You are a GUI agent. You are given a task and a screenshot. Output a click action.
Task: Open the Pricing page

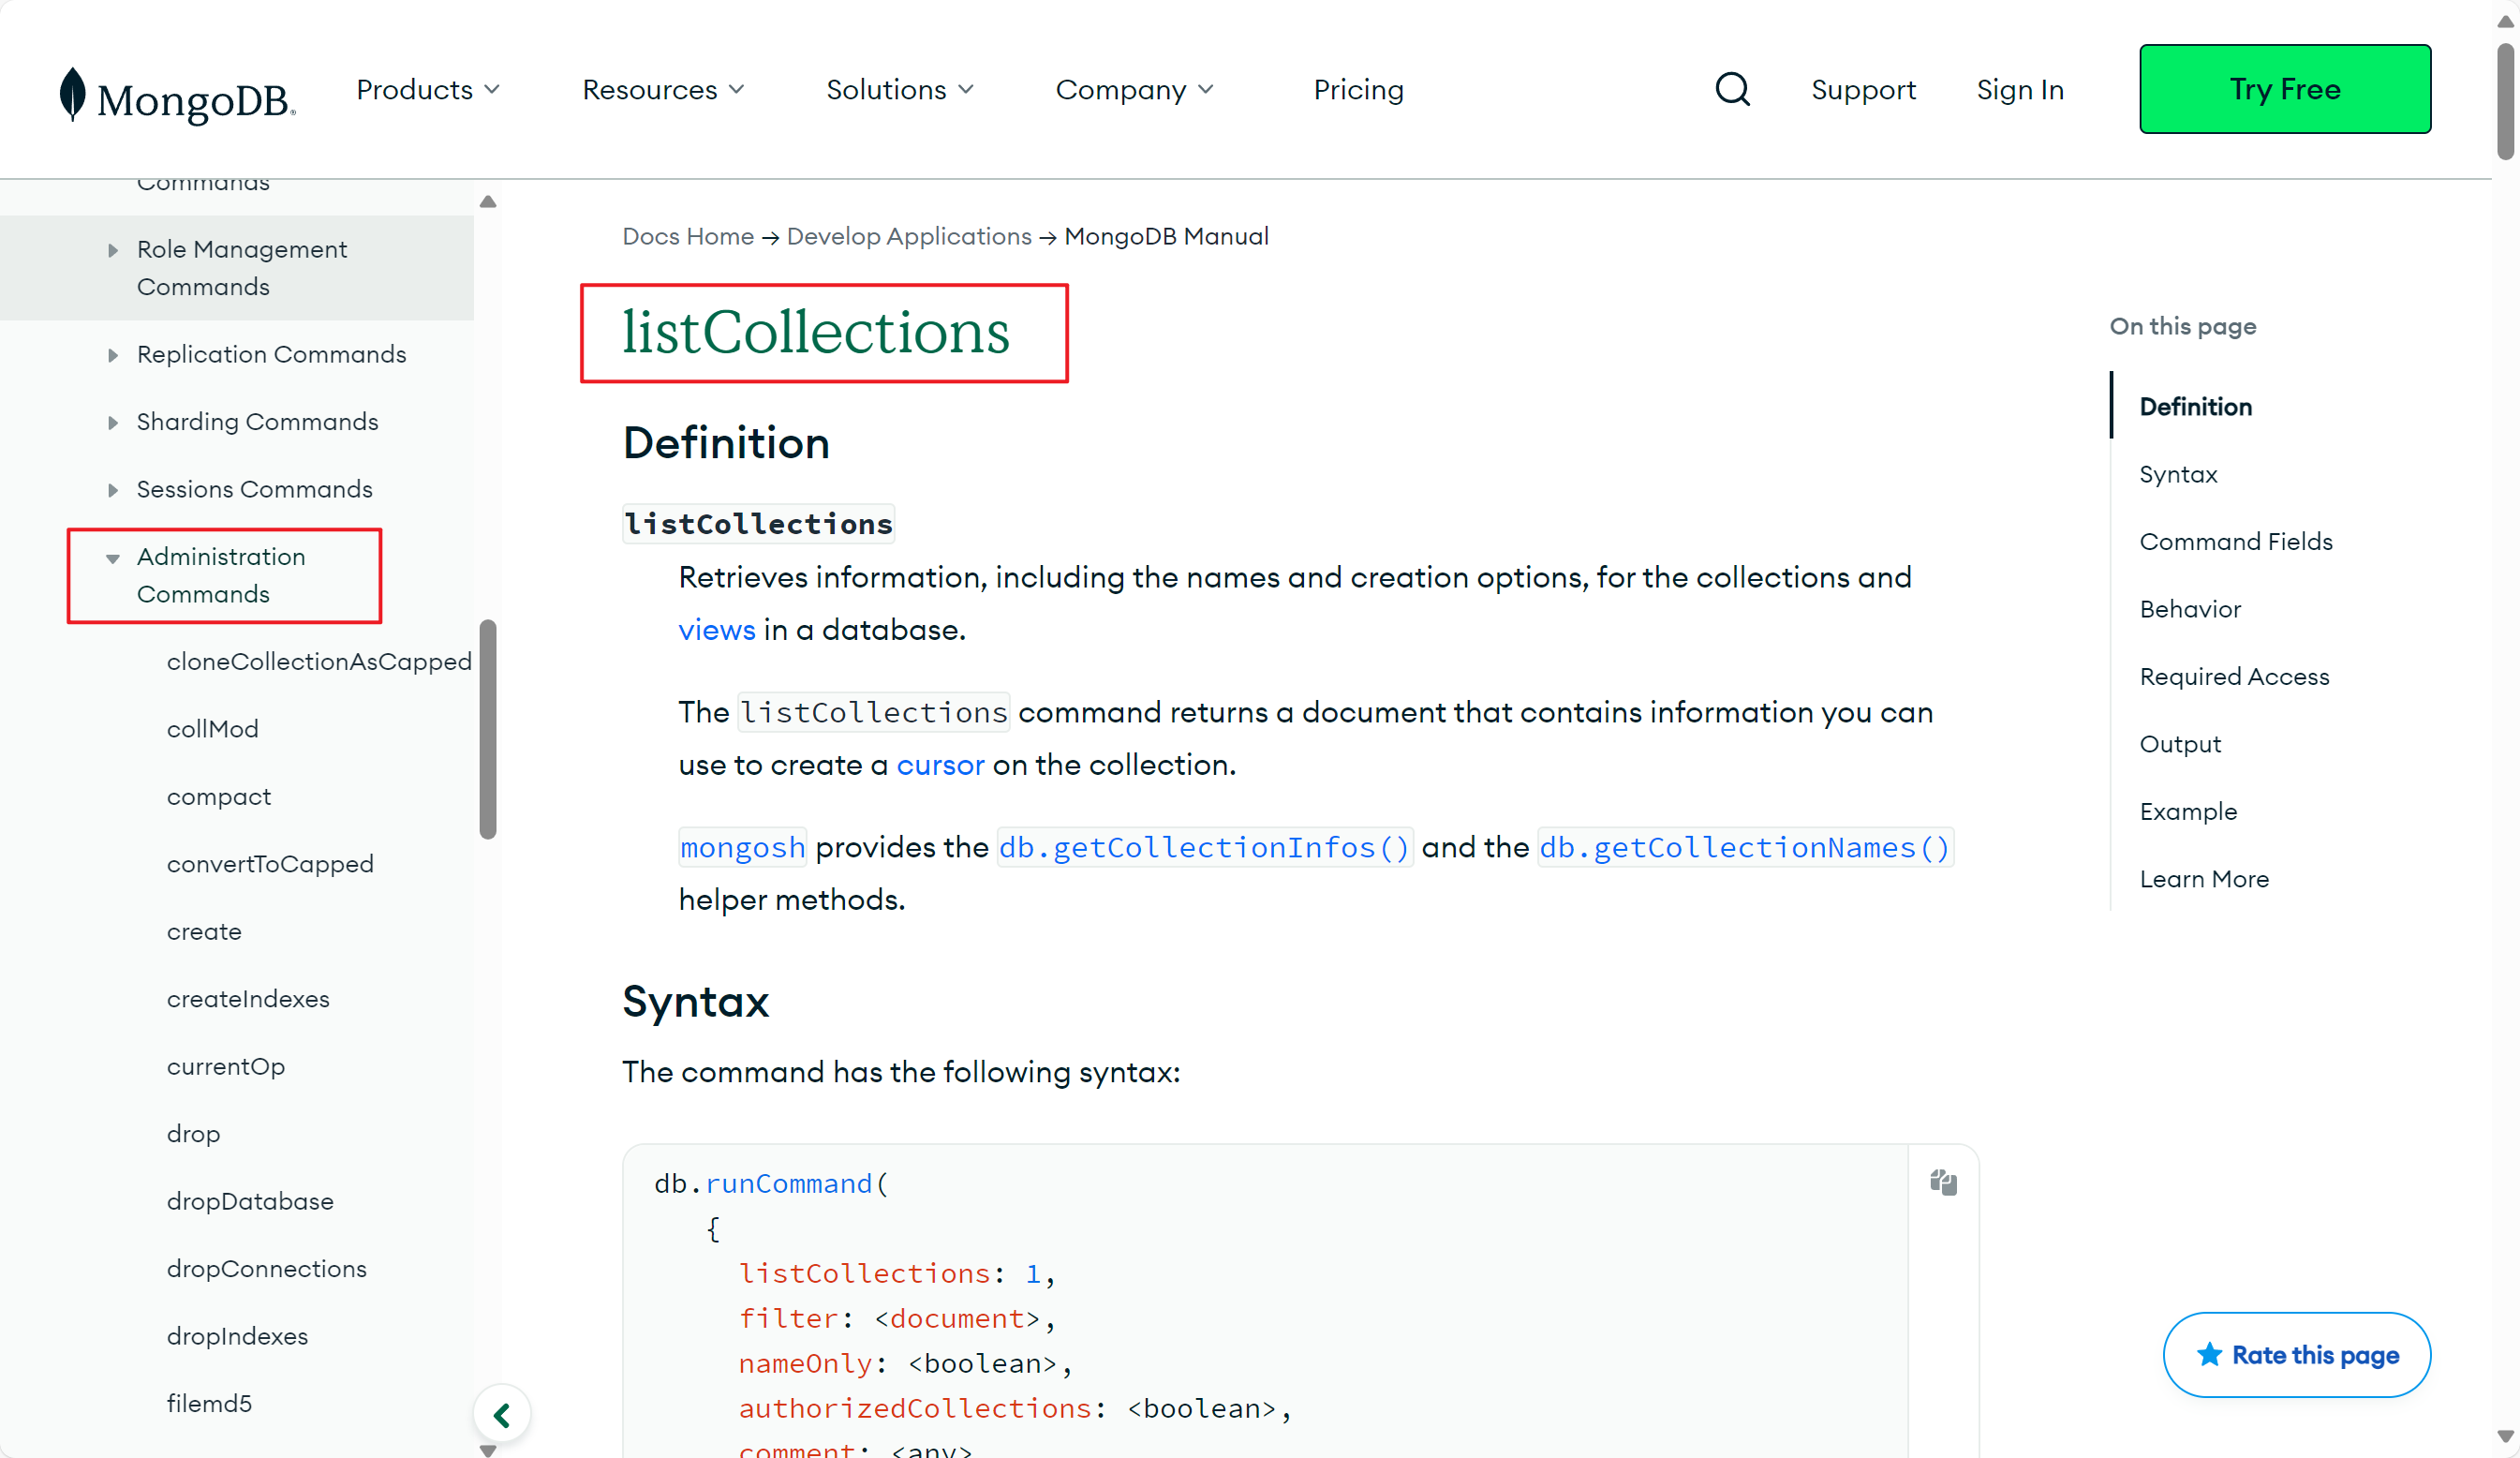tap(1357, 89)
